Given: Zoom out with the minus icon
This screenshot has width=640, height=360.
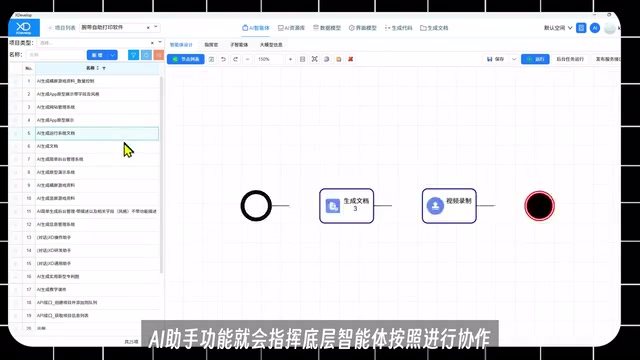Looking at the screenshot, I should (x=248, y=59).
